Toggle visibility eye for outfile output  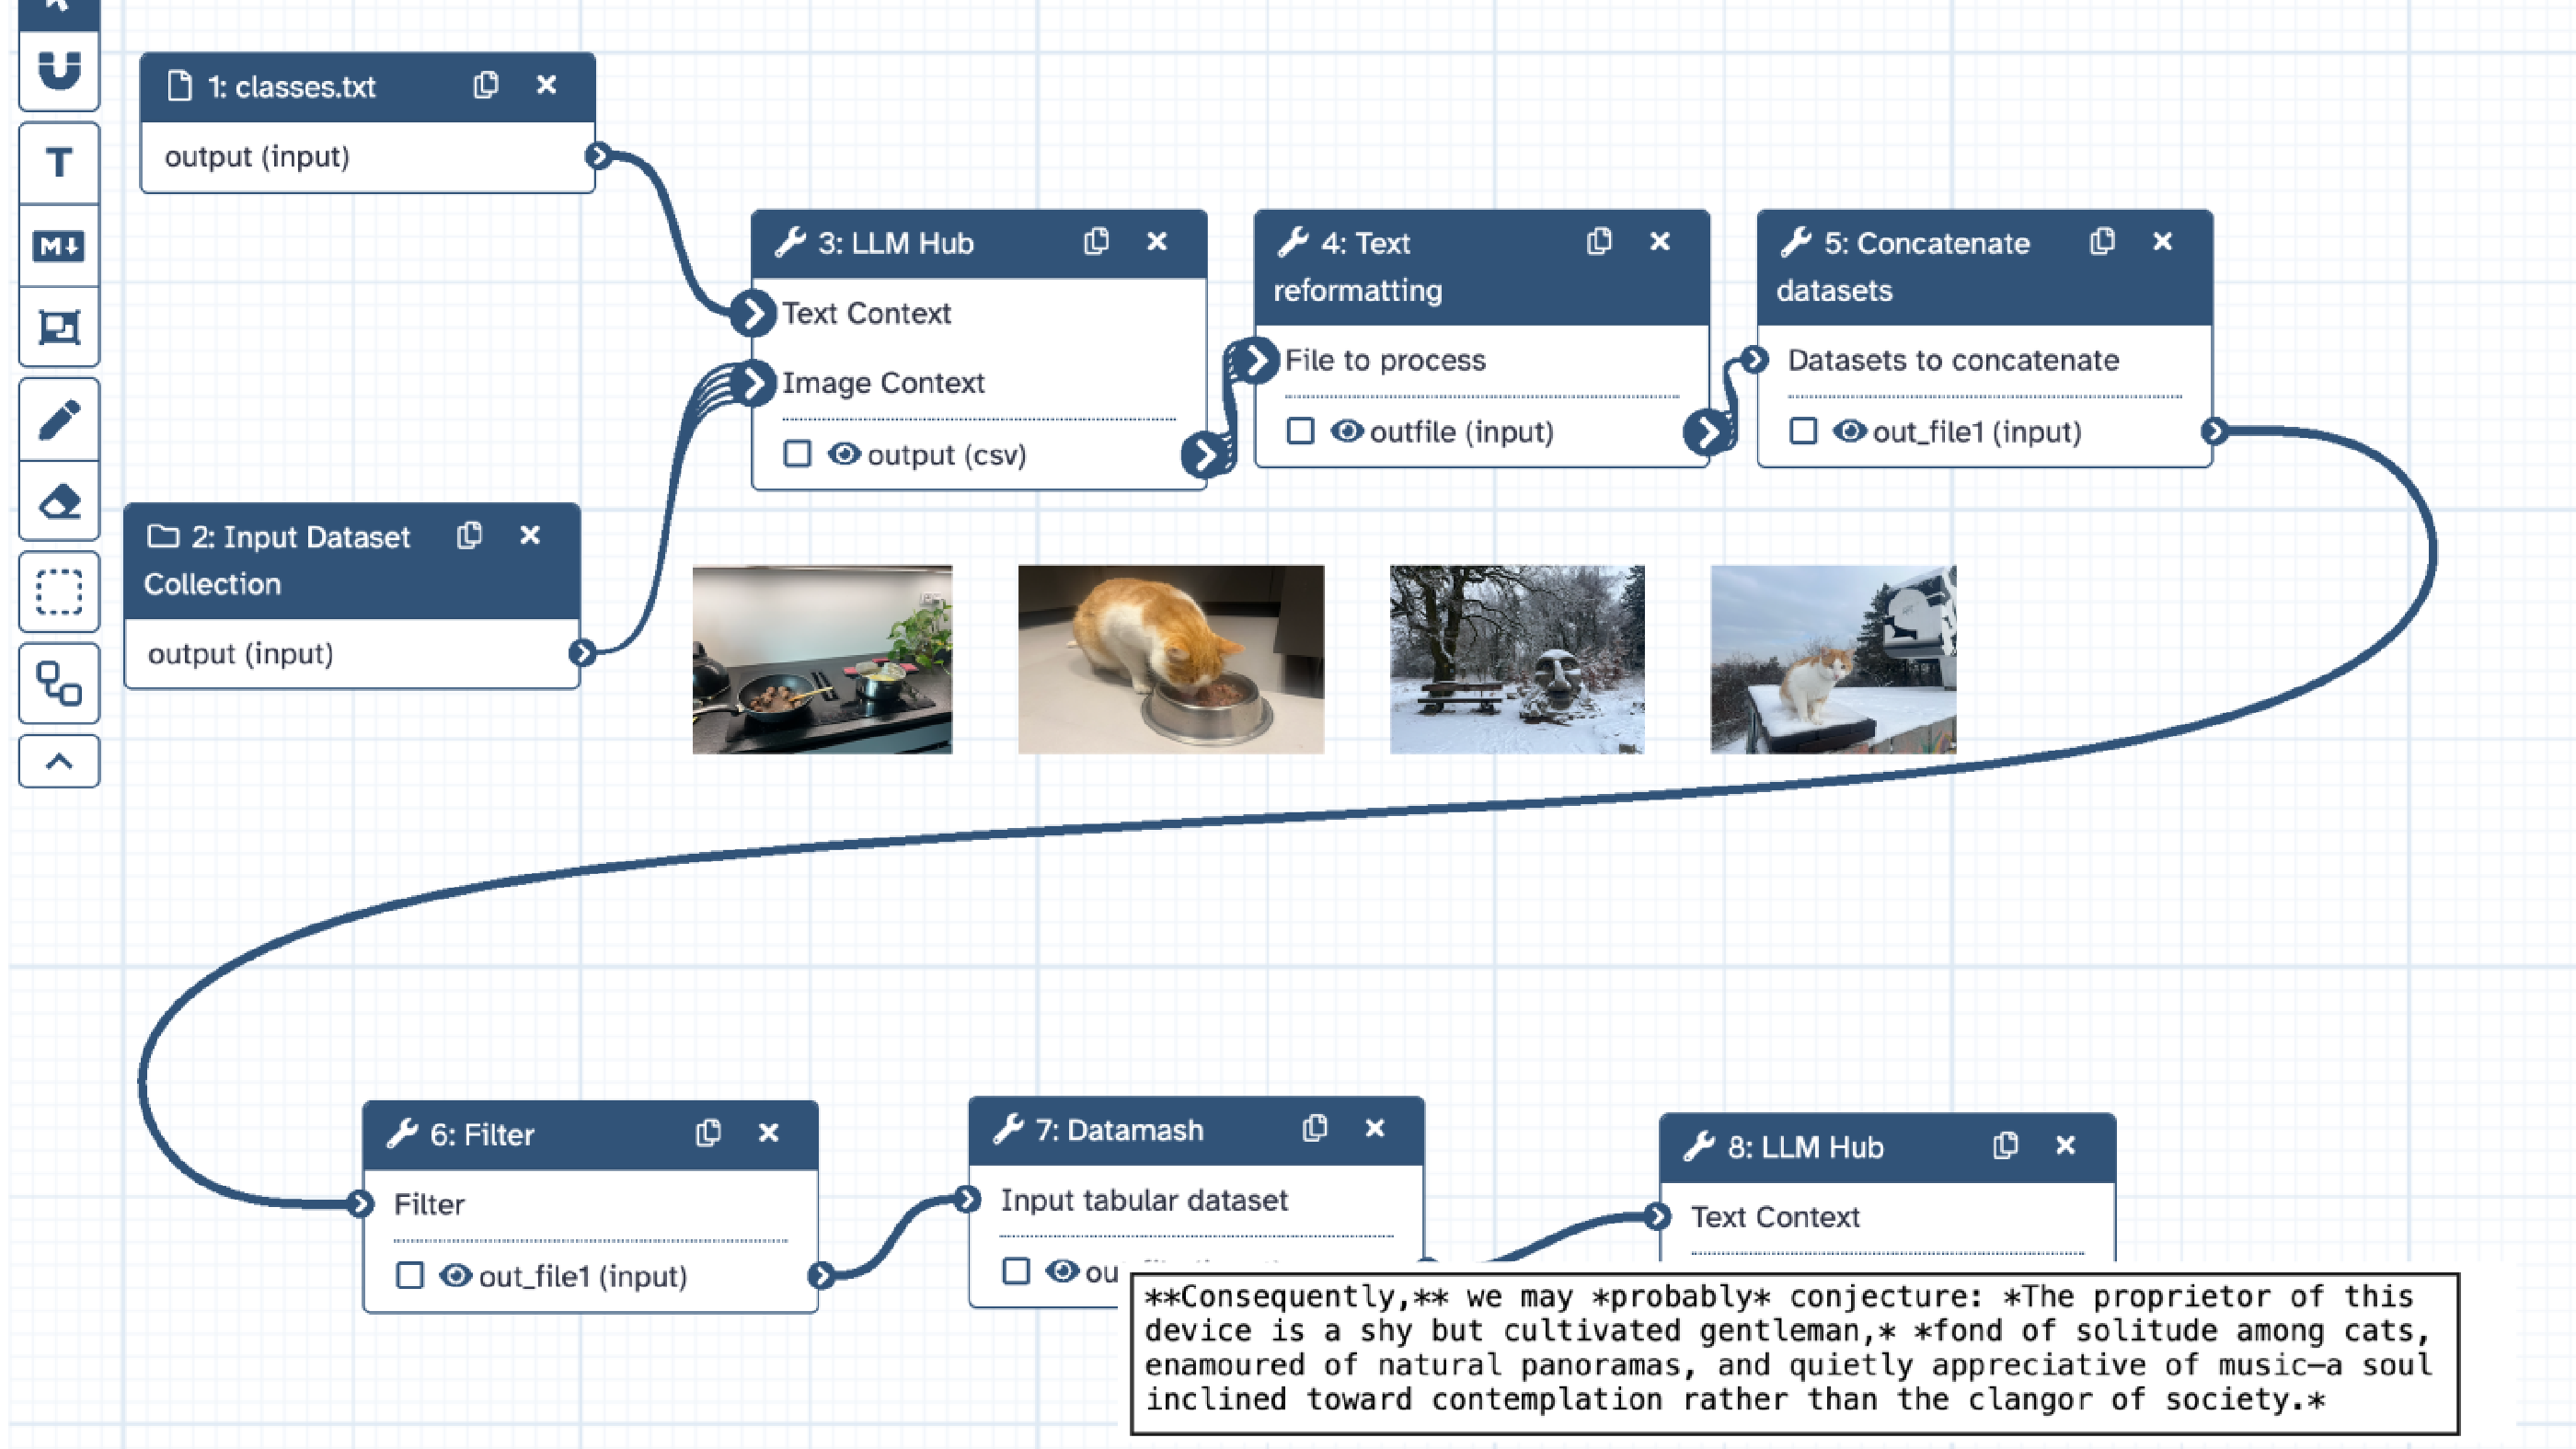click(1347, 431)
